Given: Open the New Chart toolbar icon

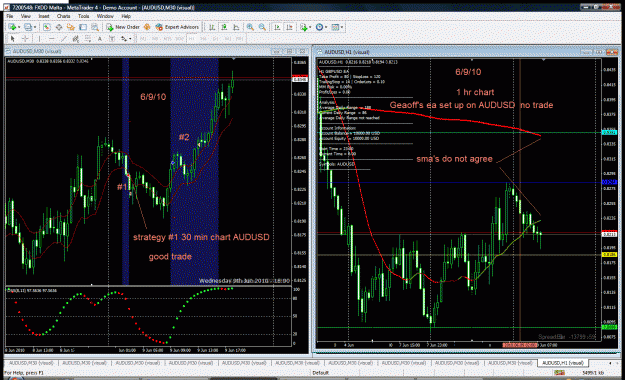Looking at the screenshot, I should pos(12,27).
